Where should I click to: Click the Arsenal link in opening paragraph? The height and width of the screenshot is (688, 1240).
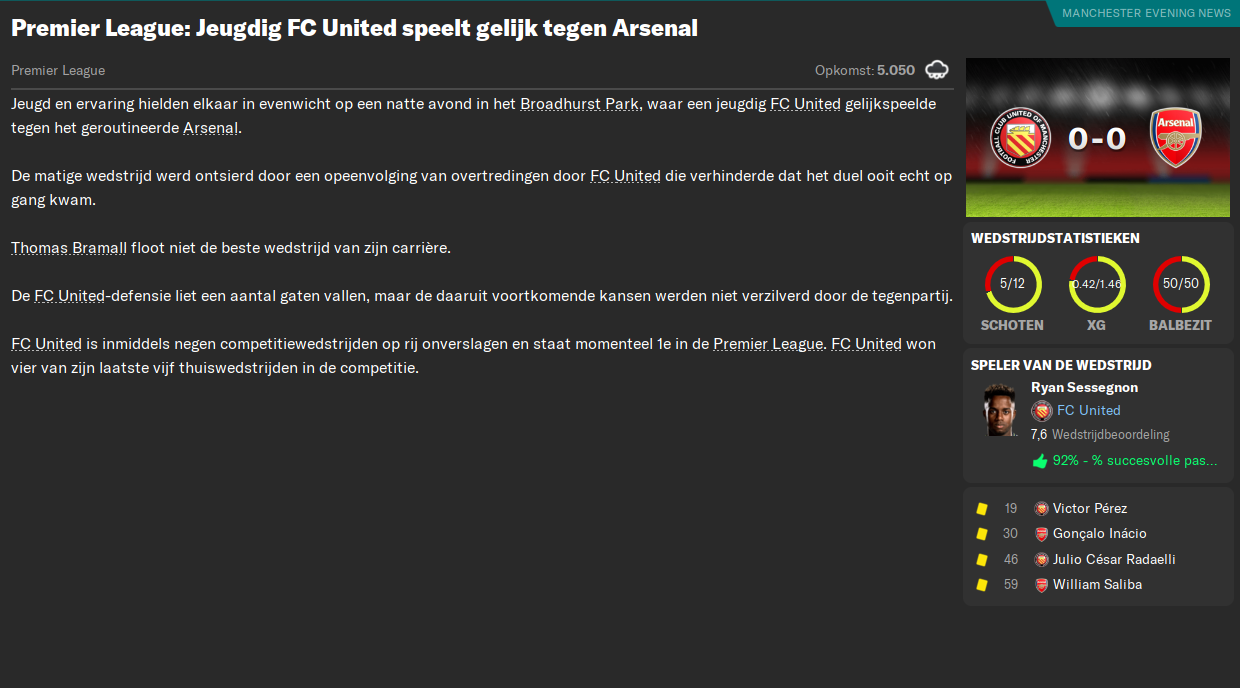212,127
